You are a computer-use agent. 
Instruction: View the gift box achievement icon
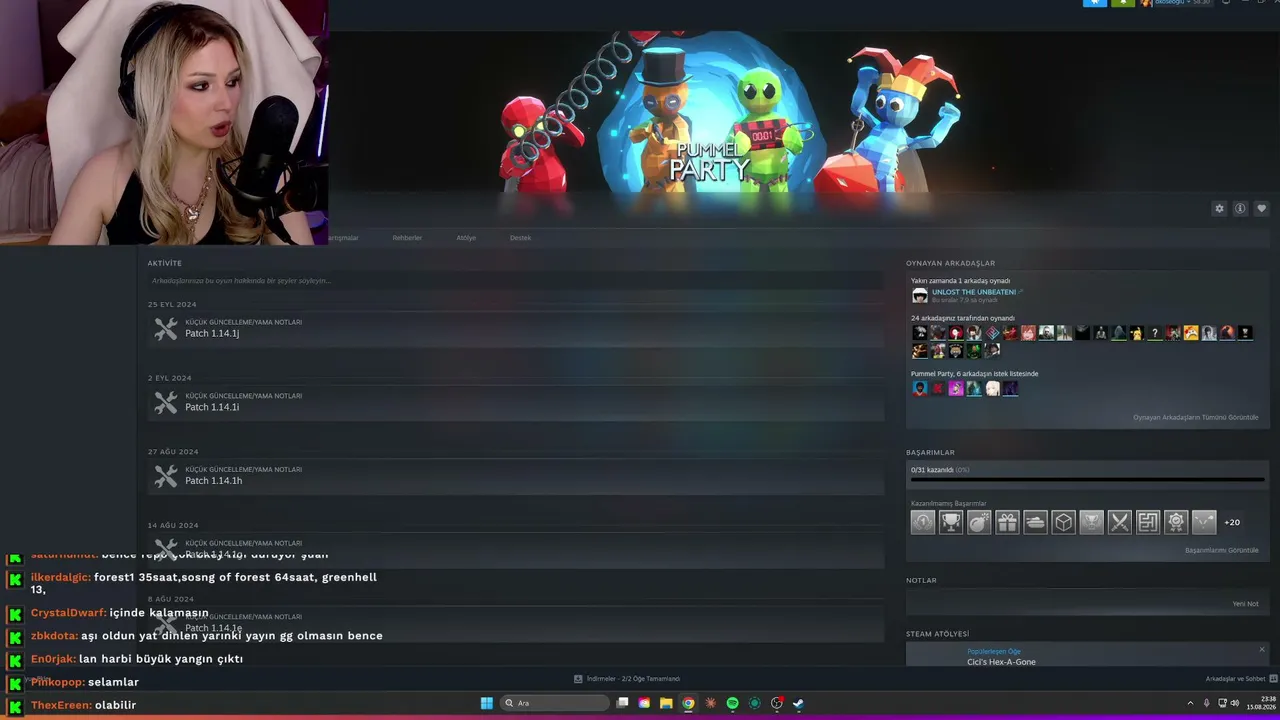1007,522
